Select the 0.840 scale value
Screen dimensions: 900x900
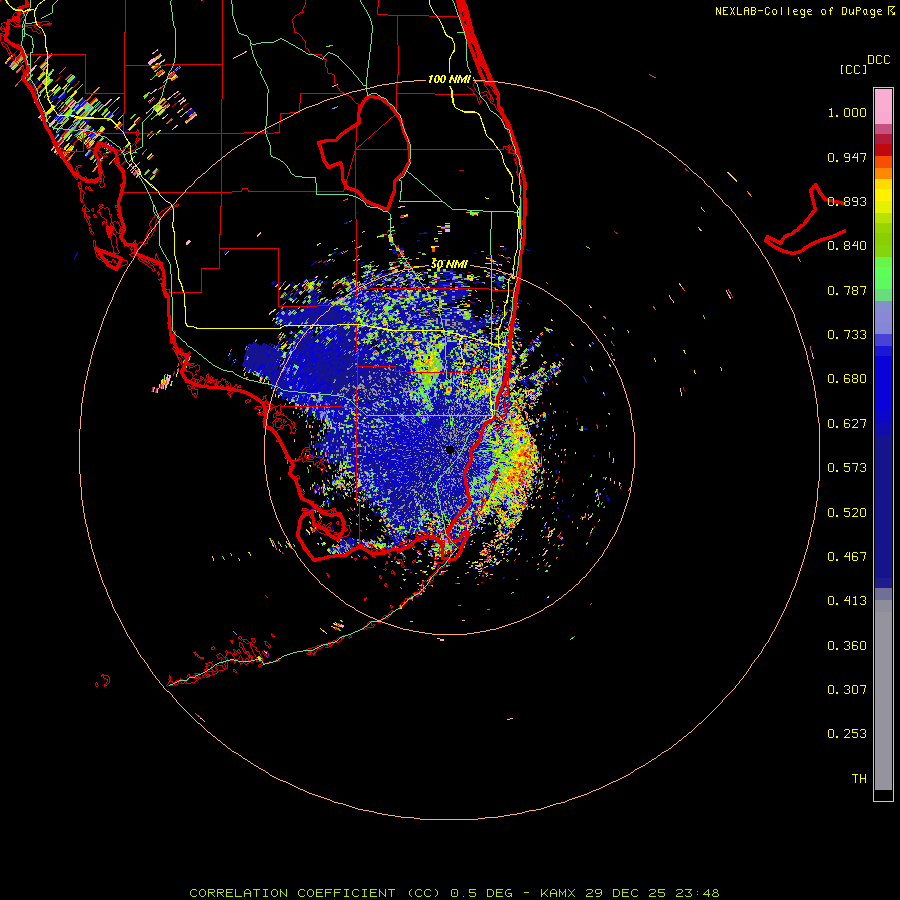coord(847,246)
